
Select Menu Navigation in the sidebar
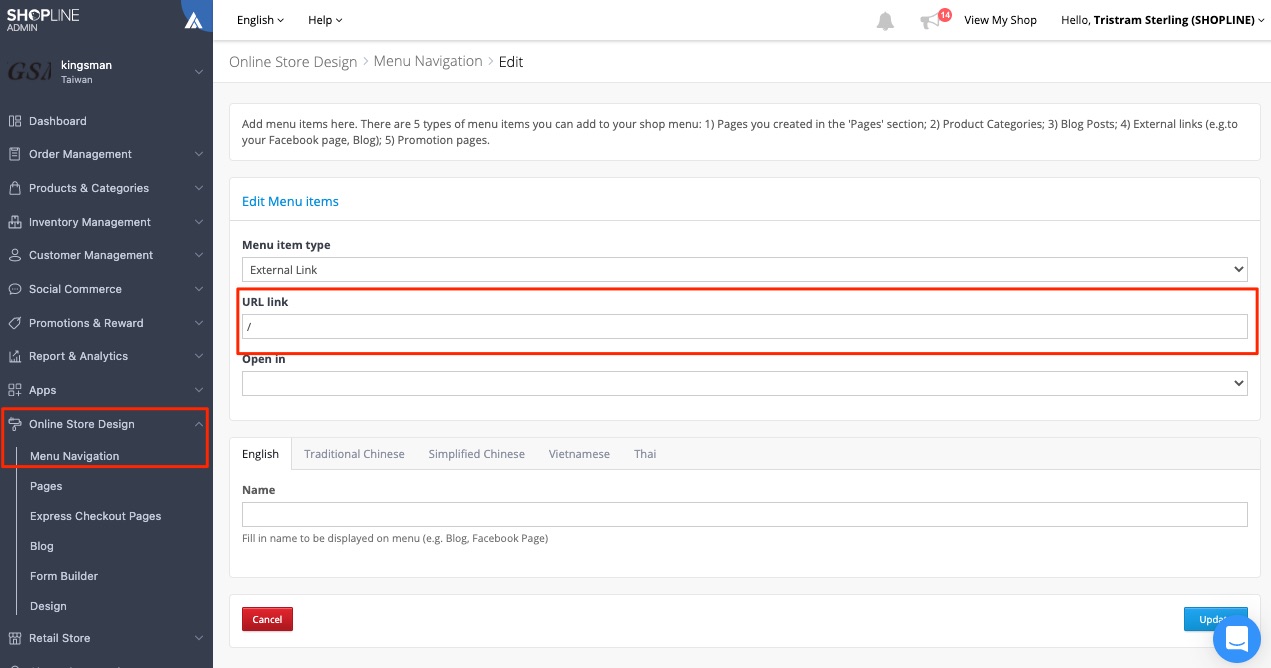[74, 456]
